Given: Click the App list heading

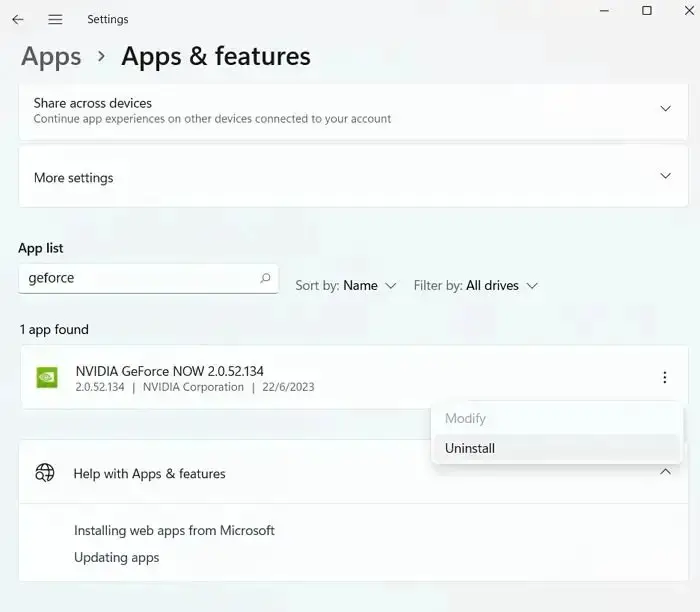Looking at the screenshot, I should pos(41,248).
